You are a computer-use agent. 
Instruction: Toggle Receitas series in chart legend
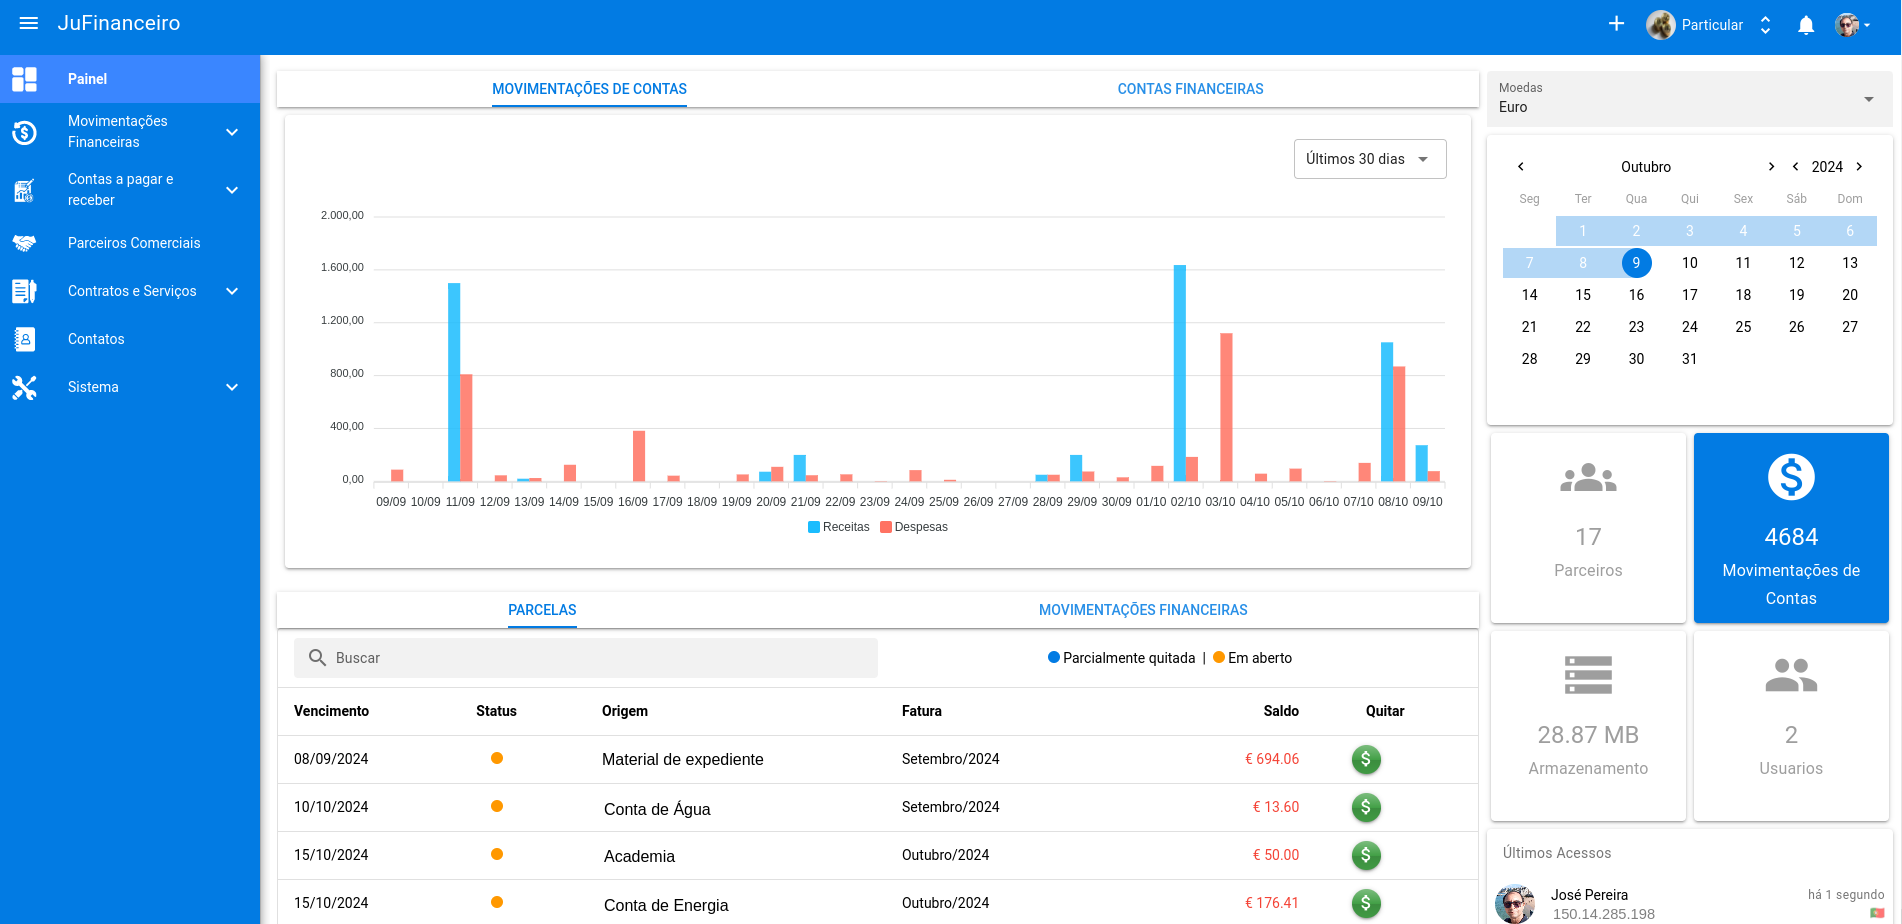(x=838, y=527)
